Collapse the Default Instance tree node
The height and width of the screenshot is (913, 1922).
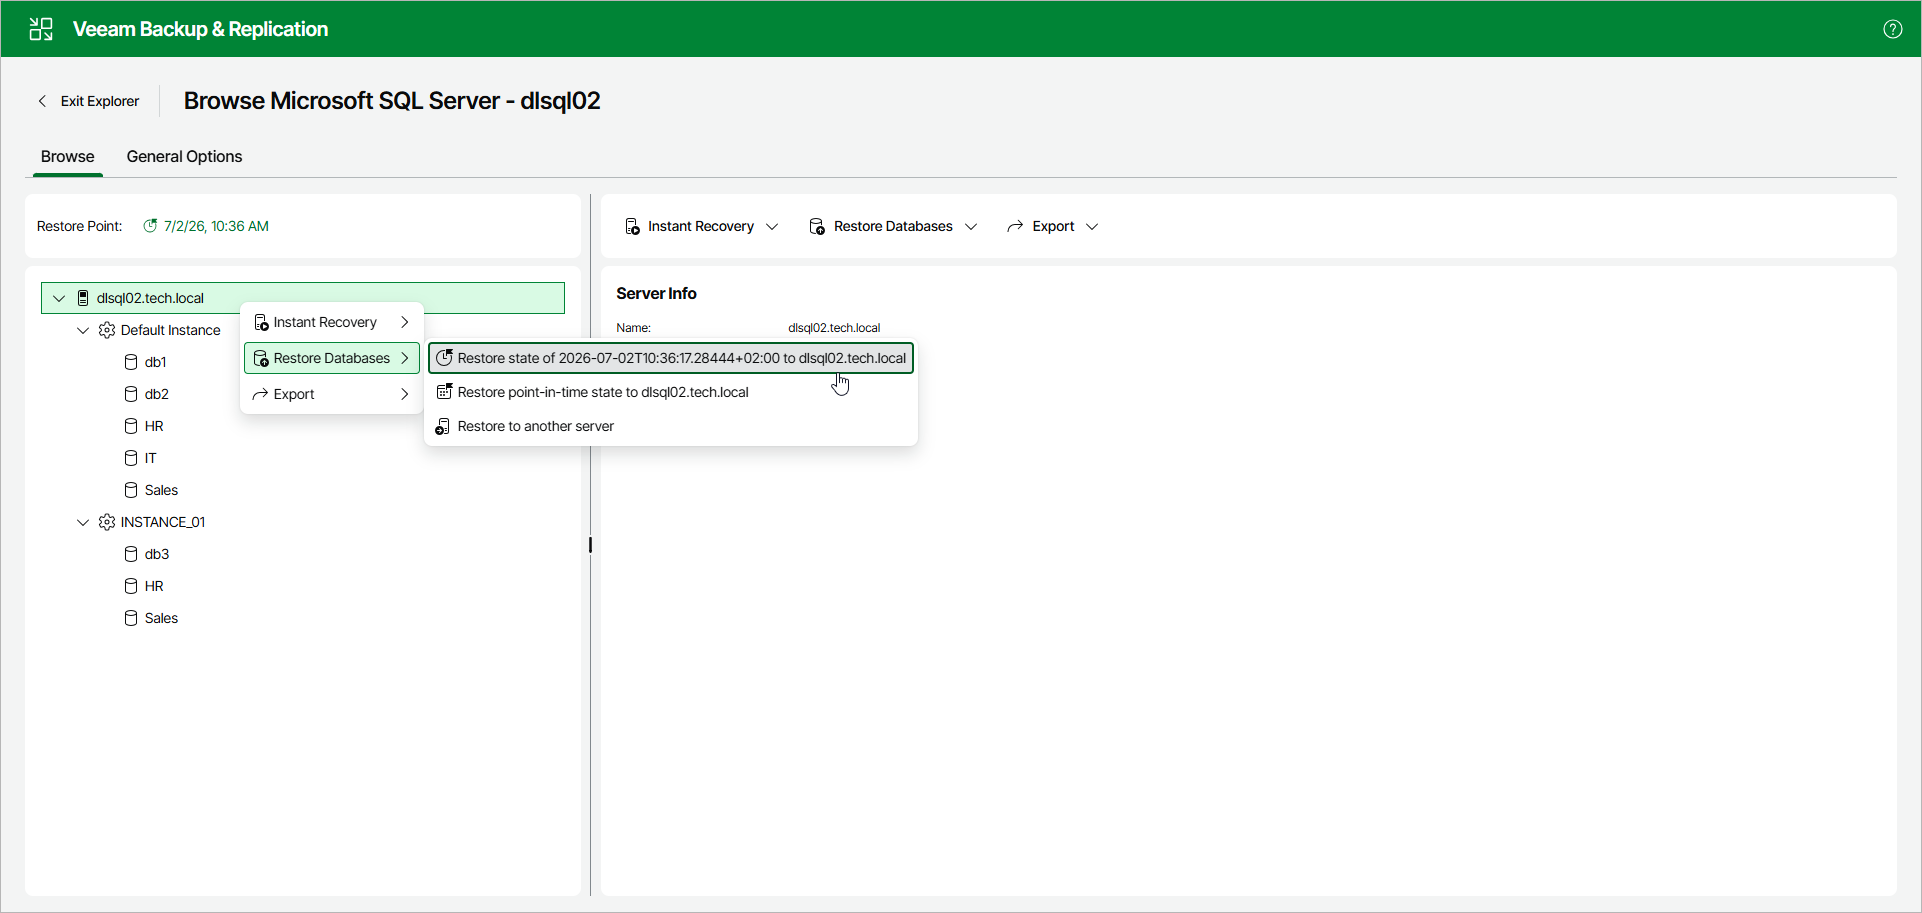tap(83, 330)
